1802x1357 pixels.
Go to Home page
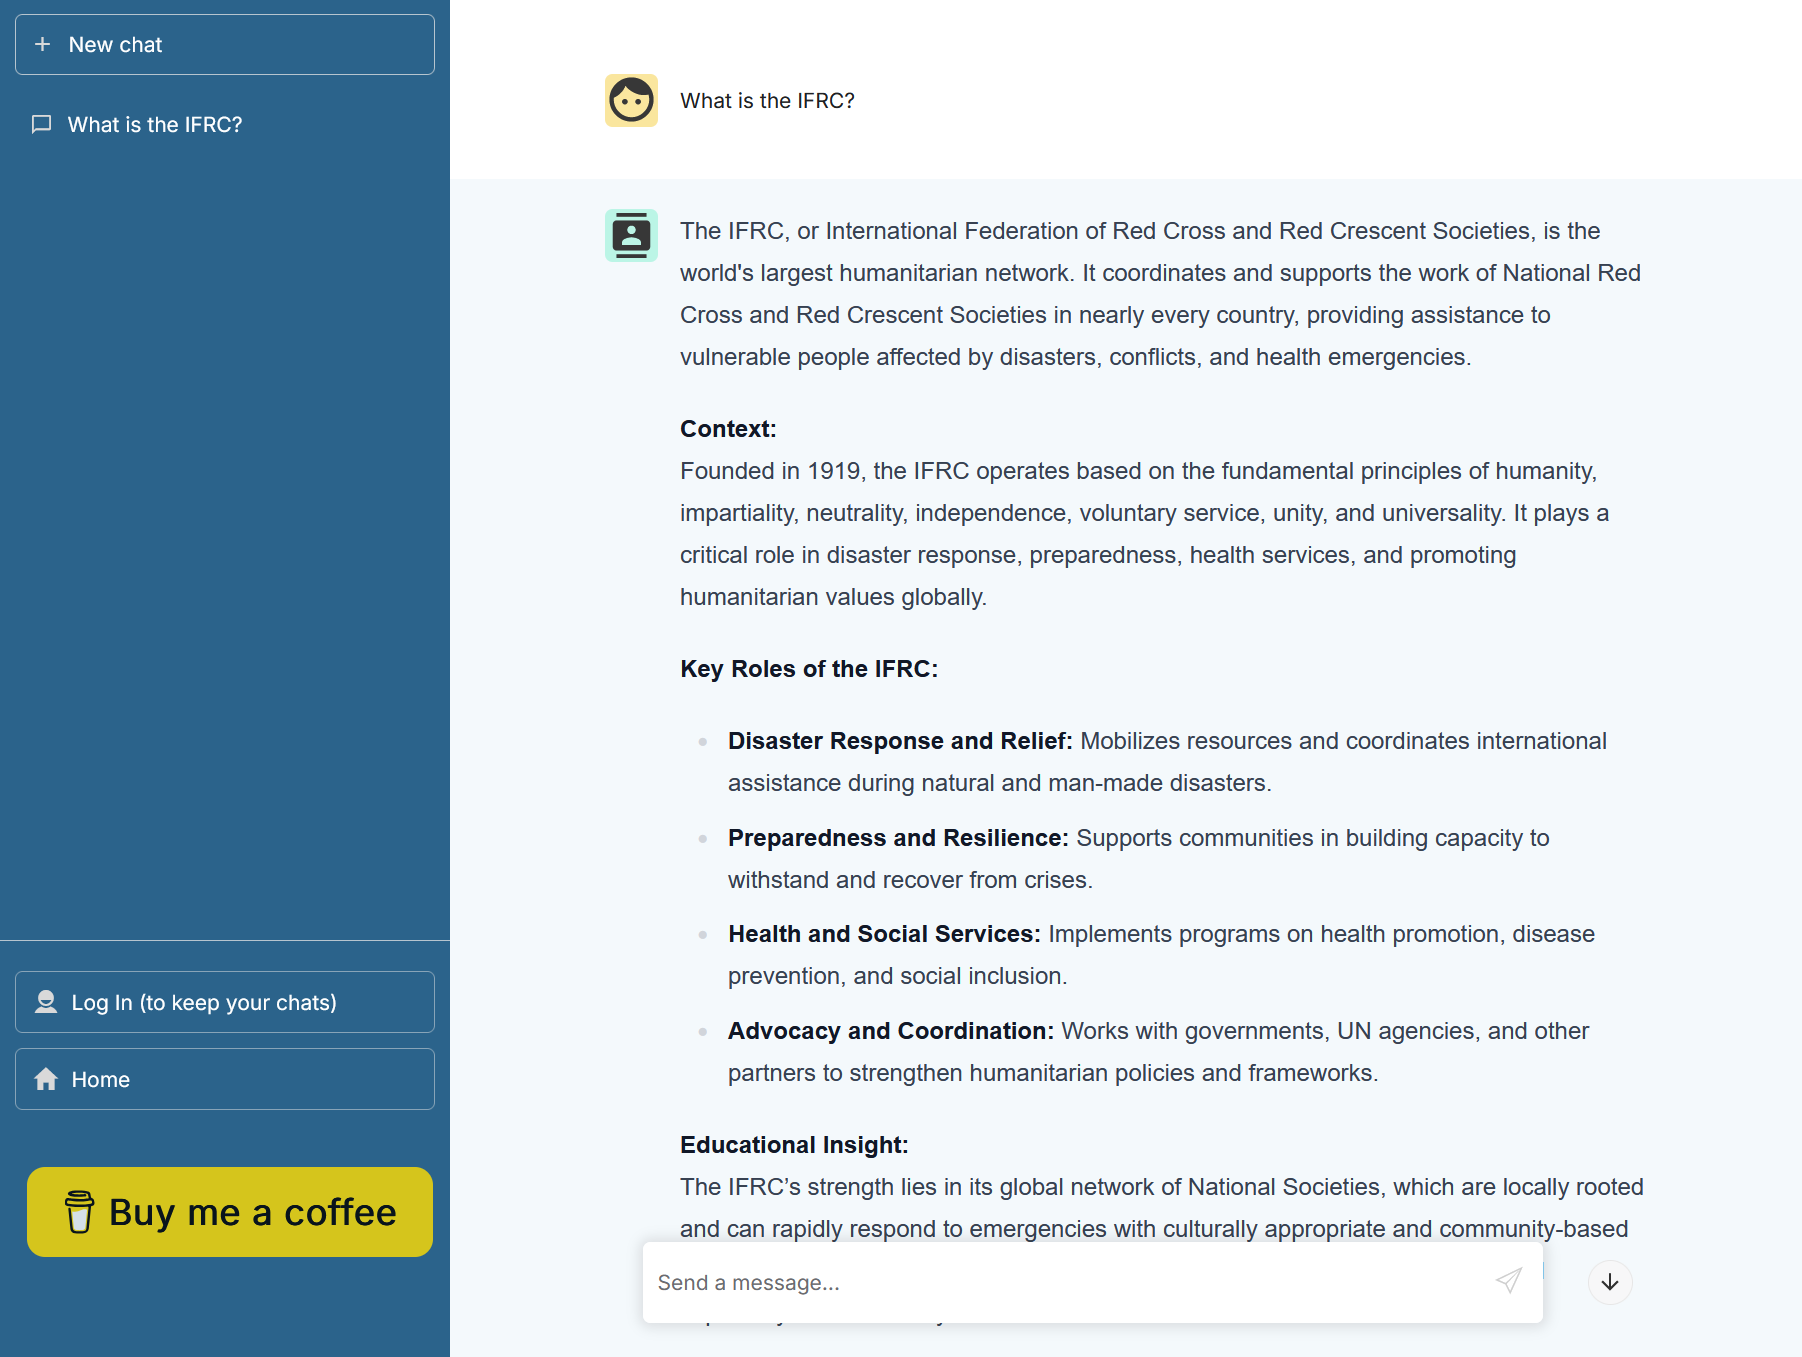pos(225,1079)
